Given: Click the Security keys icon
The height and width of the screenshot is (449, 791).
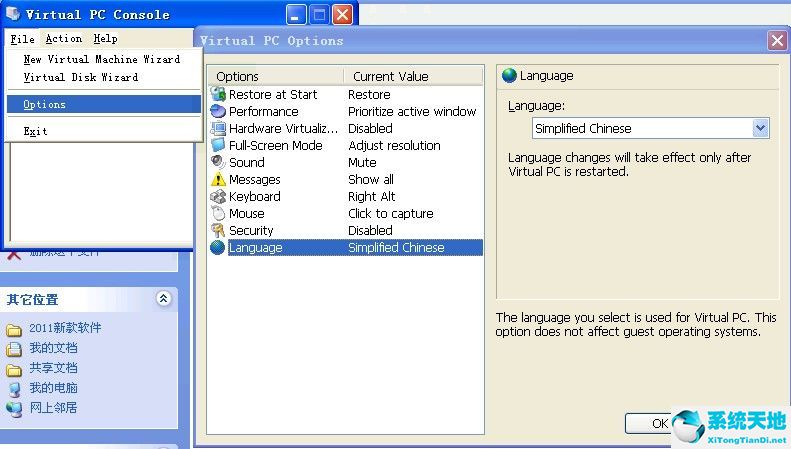Looking at the screenshot, I should (x=218, y=231).
